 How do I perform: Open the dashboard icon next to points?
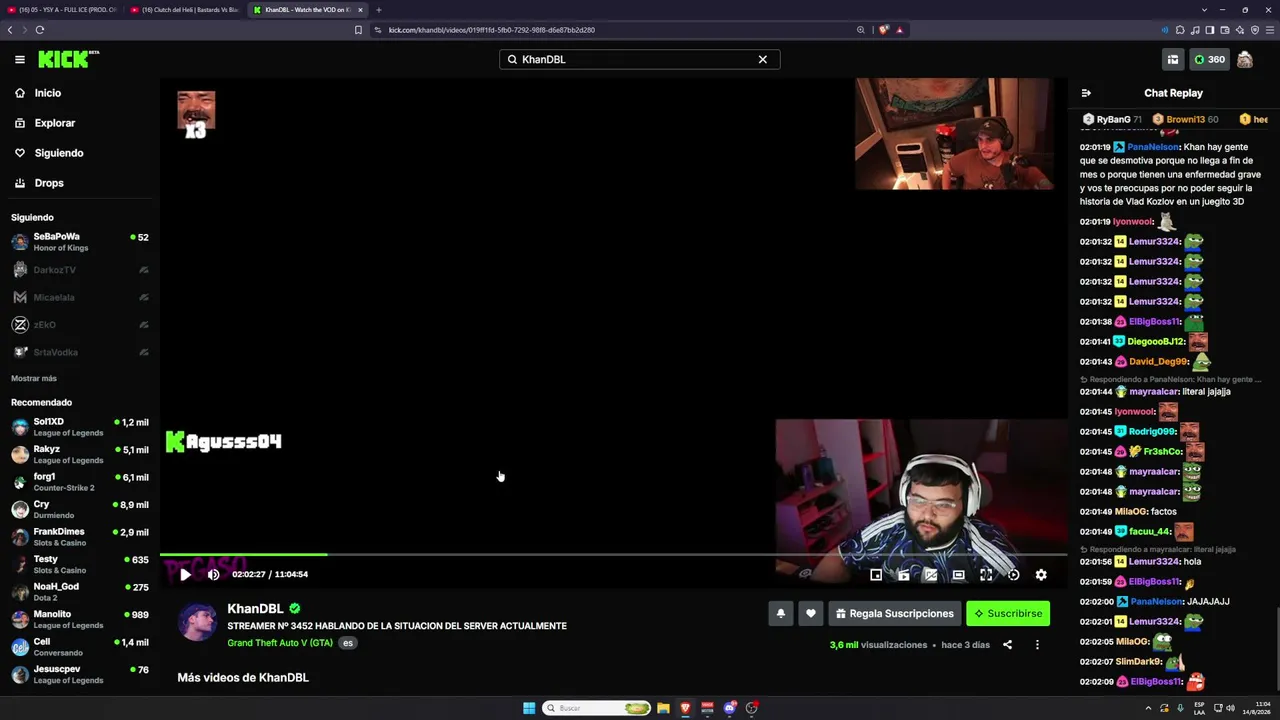(x=1172, y=60)
